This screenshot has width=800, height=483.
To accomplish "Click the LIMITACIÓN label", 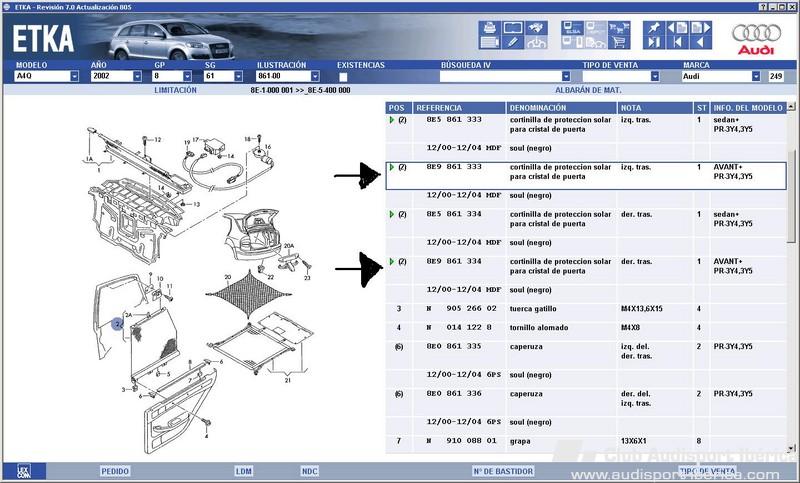I will tap(176, 90).
